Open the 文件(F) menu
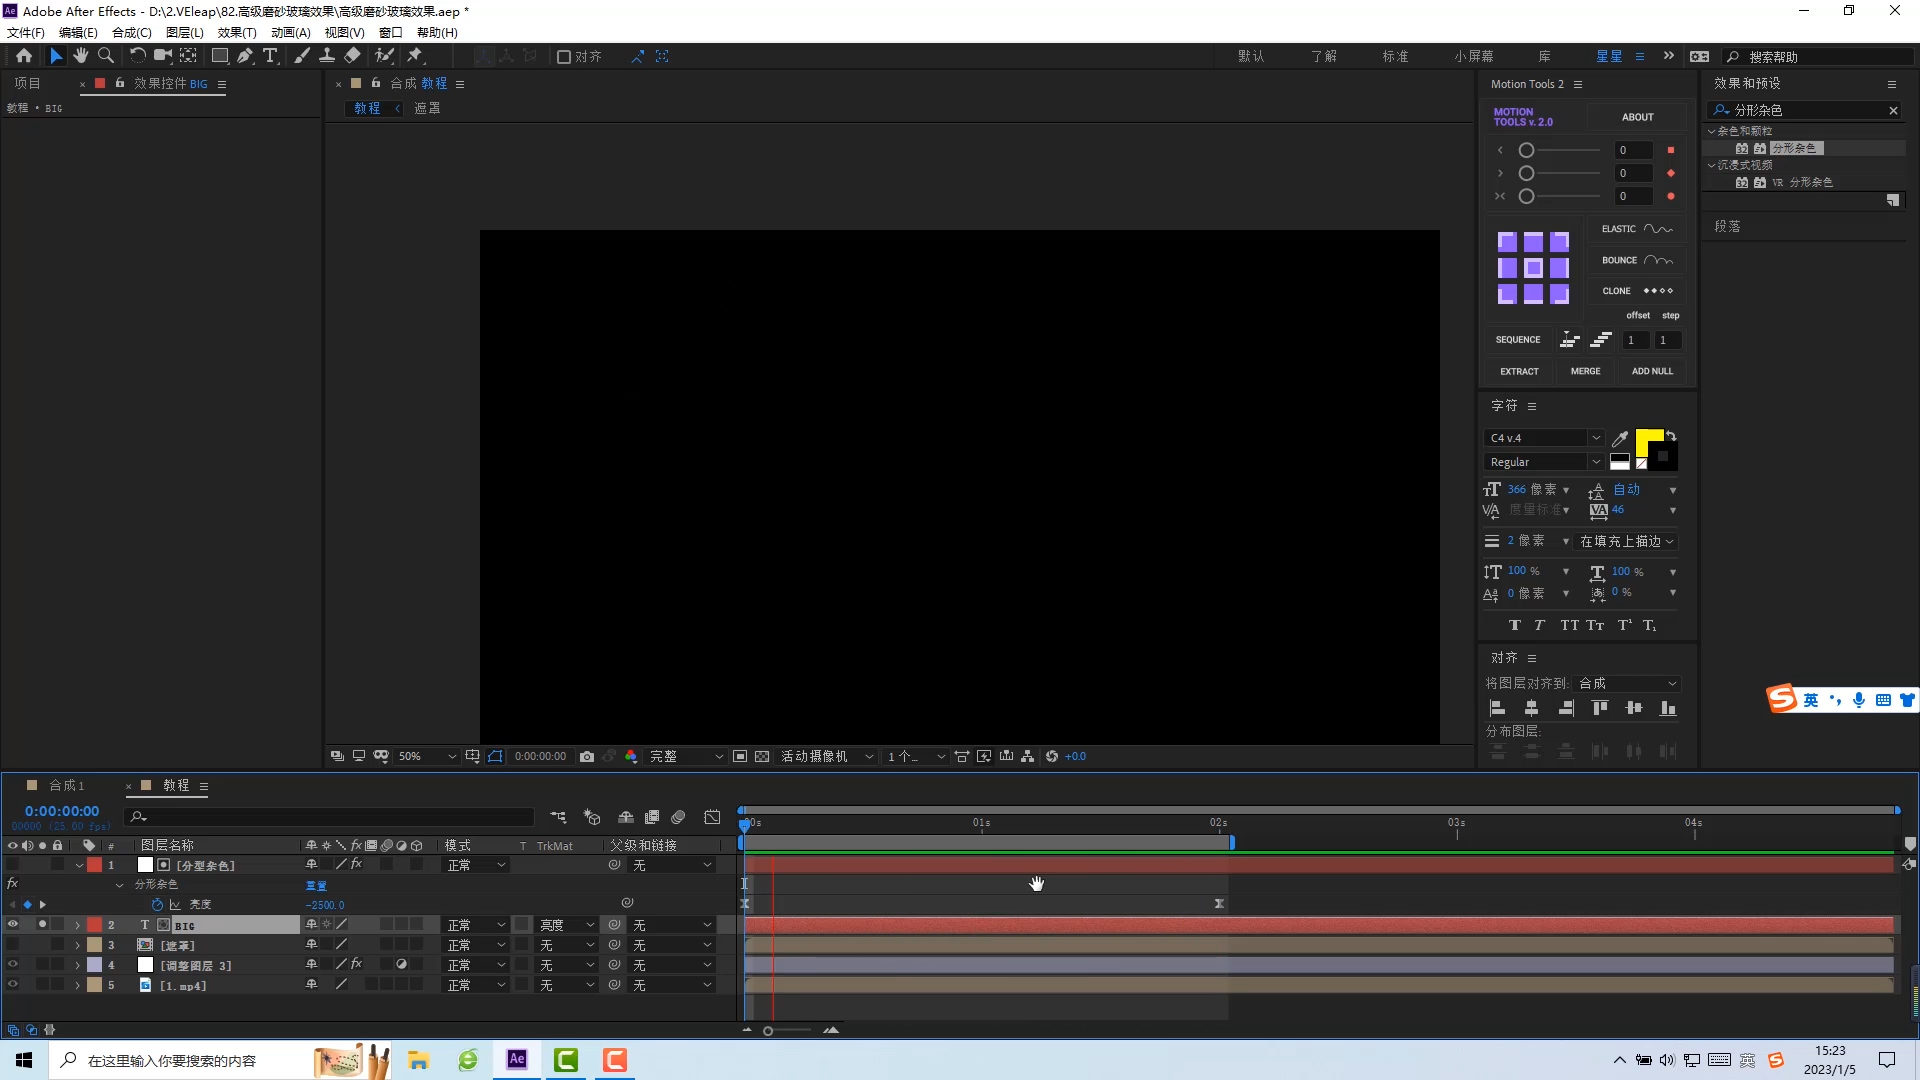This screenshot has height=1080, width=1920. pos(26,32)
